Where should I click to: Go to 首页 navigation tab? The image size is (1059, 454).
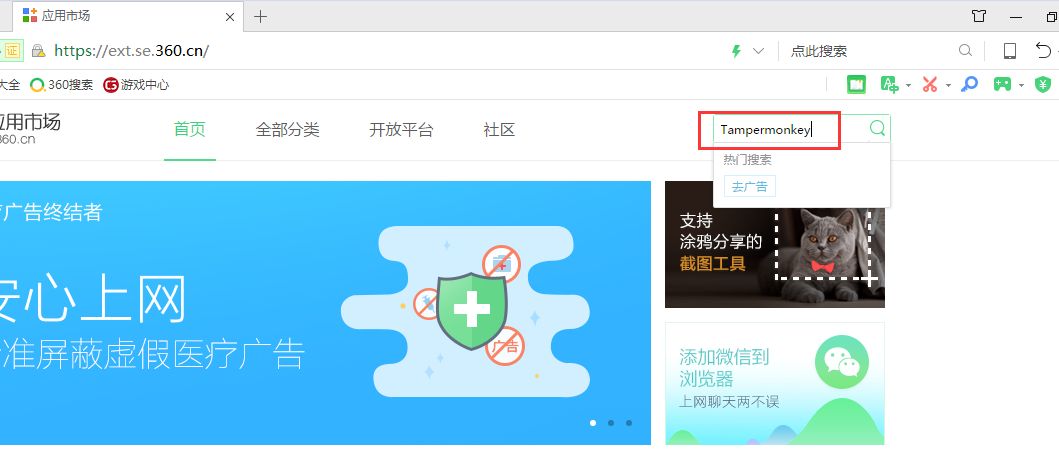tap(190, 130)
